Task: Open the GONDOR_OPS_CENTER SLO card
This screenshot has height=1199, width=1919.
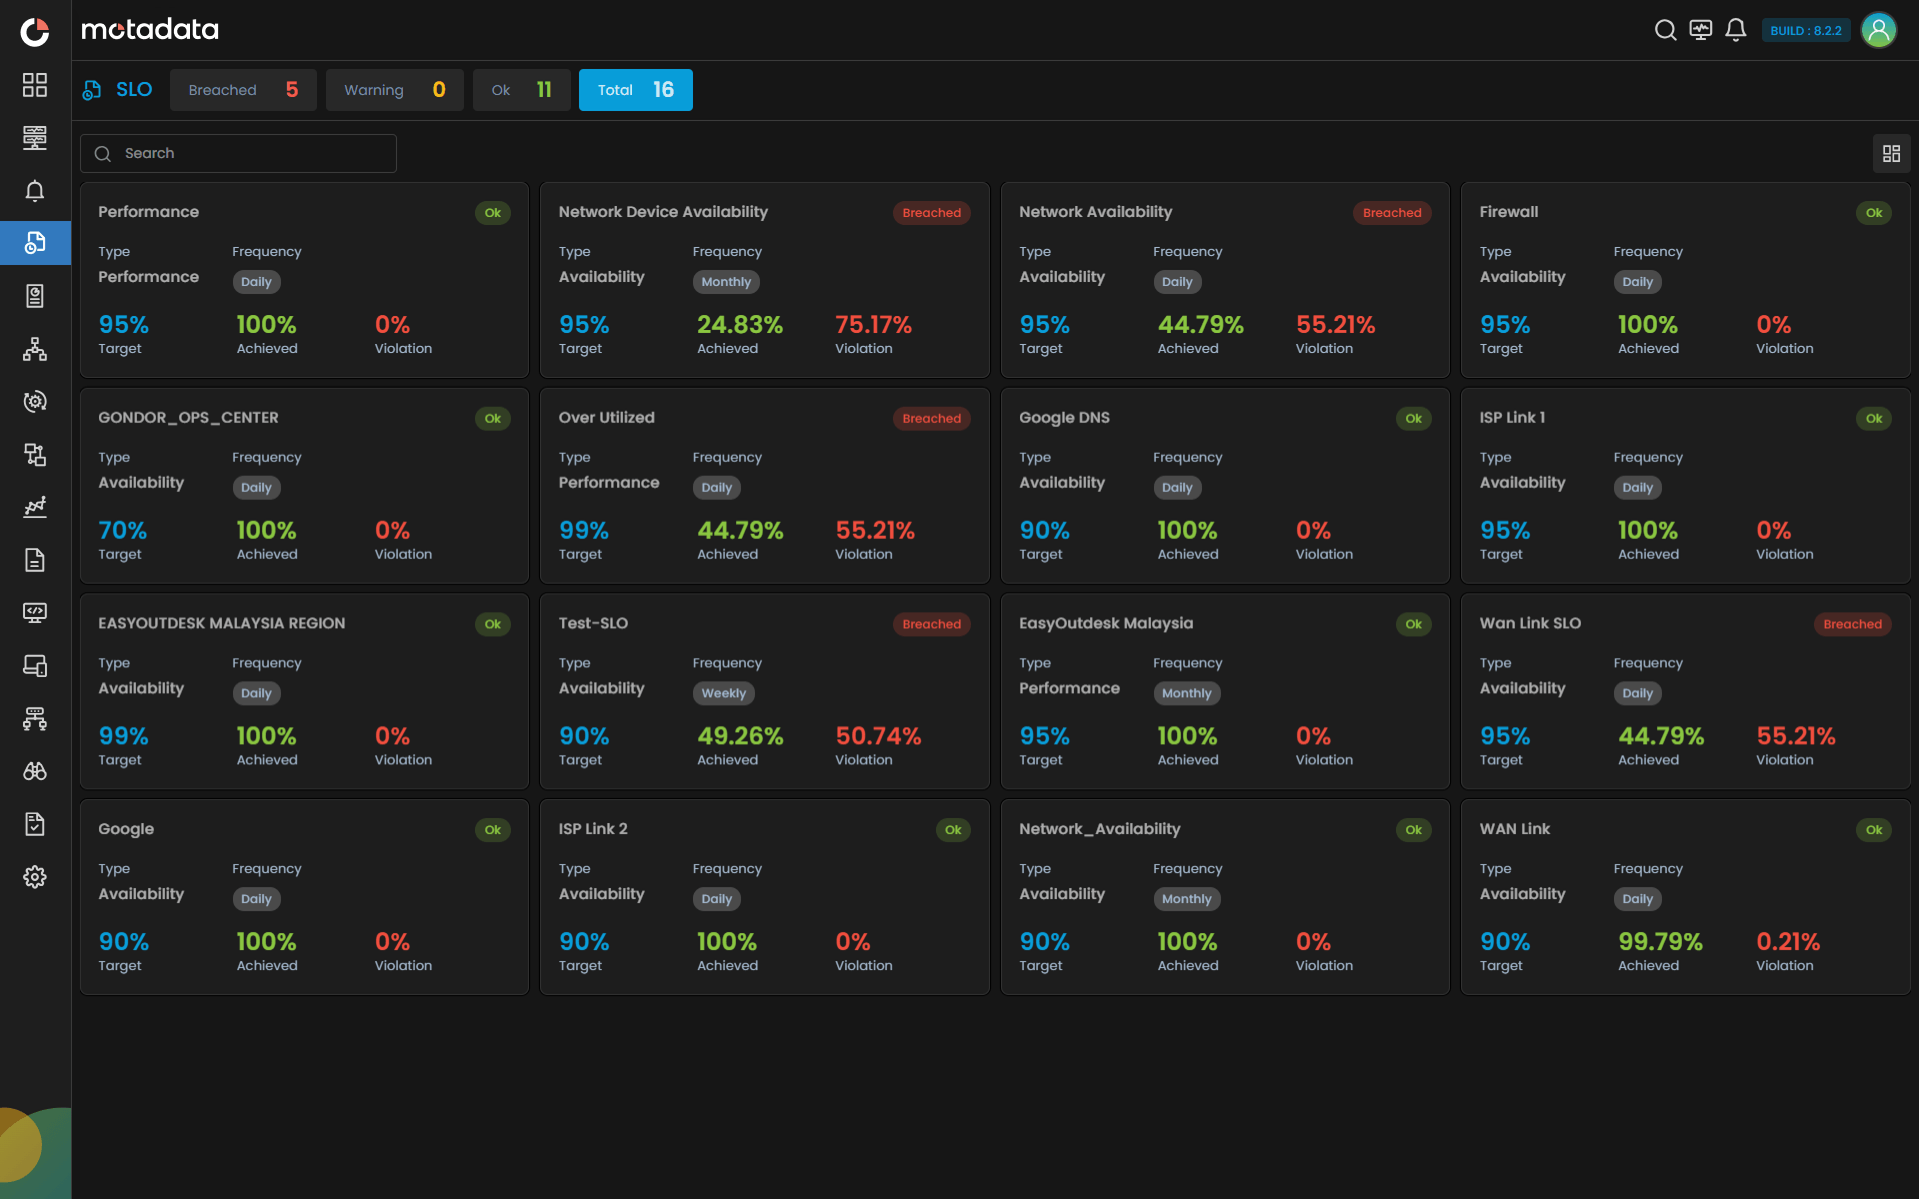Action: [x=304, y=486]
